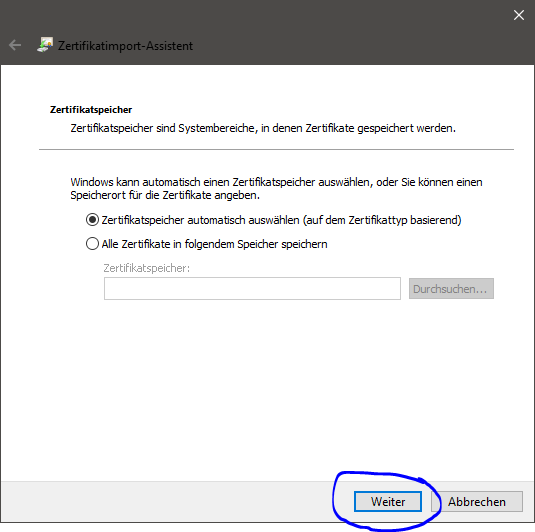Click the bold 'Zertifikatspeicher' heading
Image resolution: width=535 pixels, height=532 pixels.
tap(91, 110)
